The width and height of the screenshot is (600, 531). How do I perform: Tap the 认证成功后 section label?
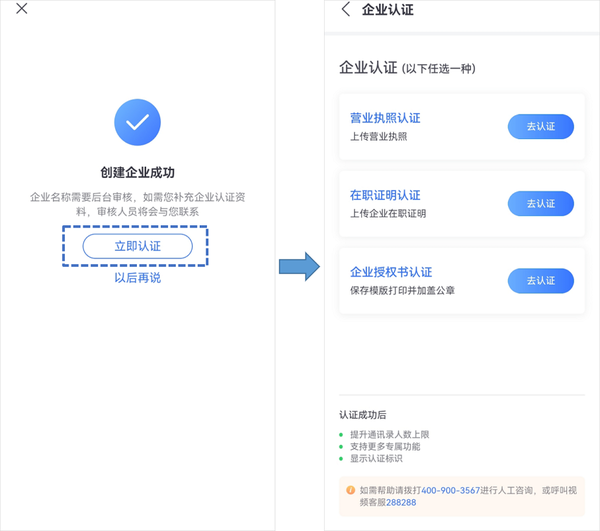(363, 415)
